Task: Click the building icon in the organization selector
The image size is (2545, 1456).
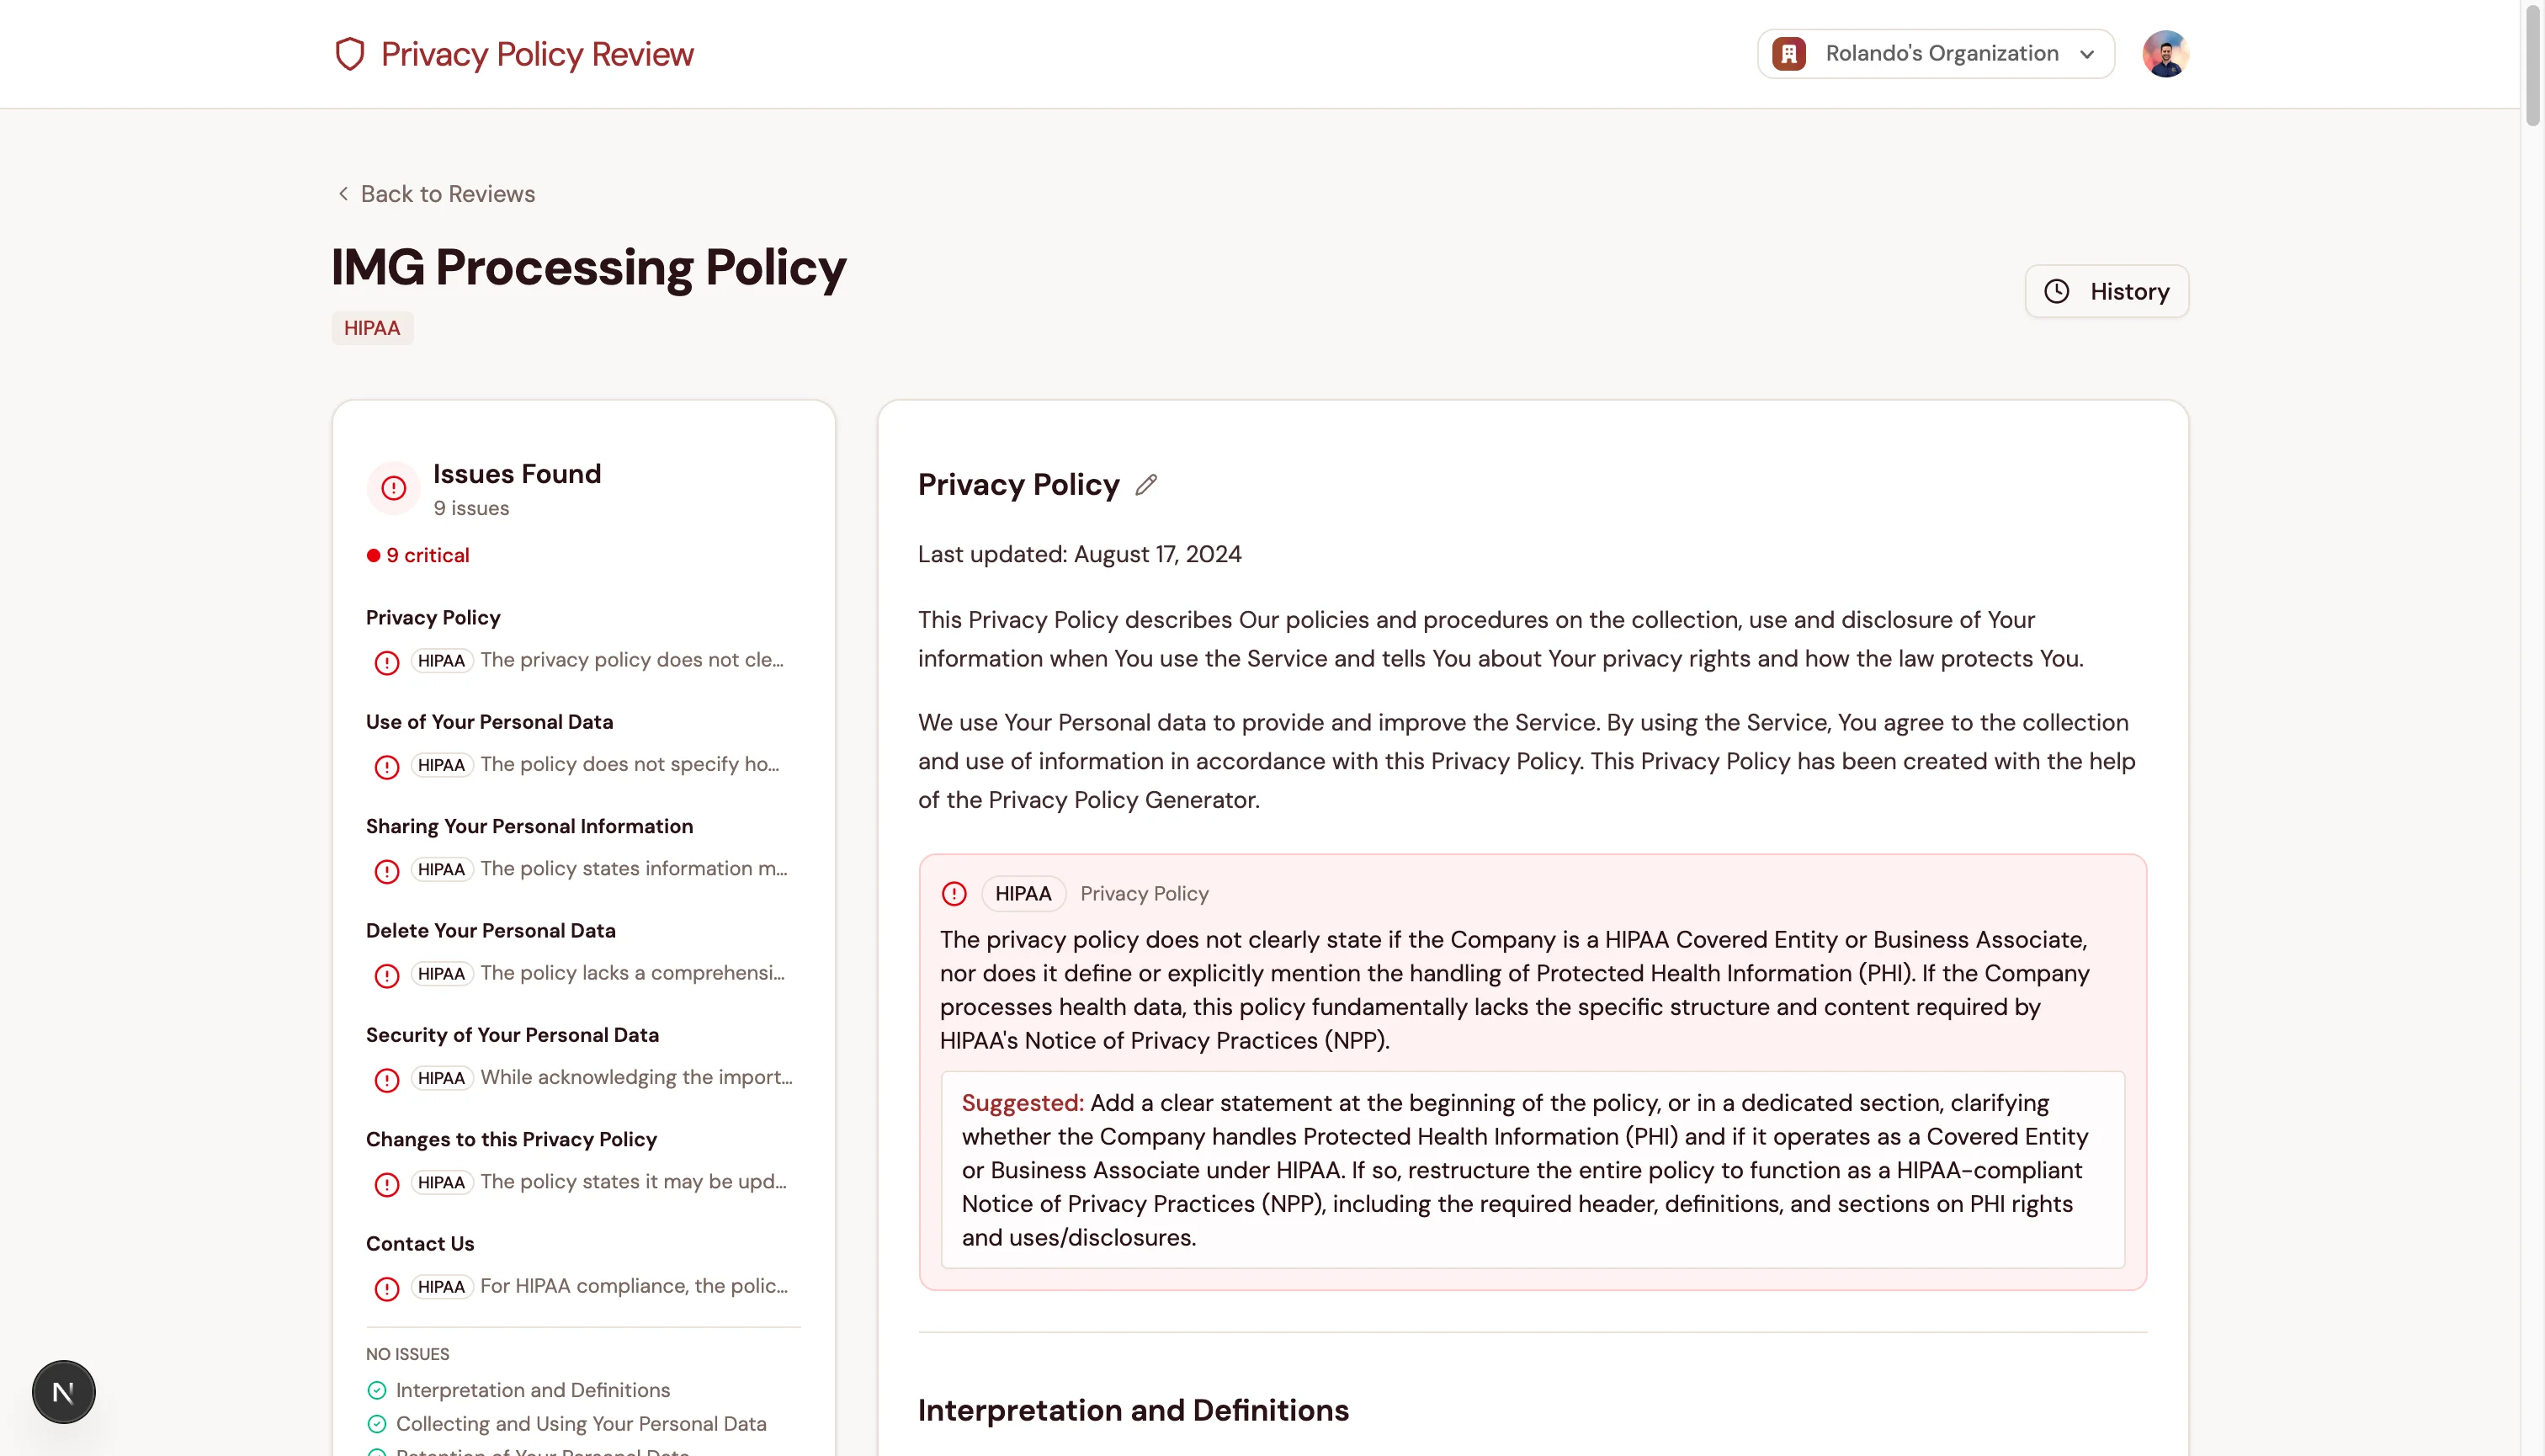Action: (x=1789, y=53)
